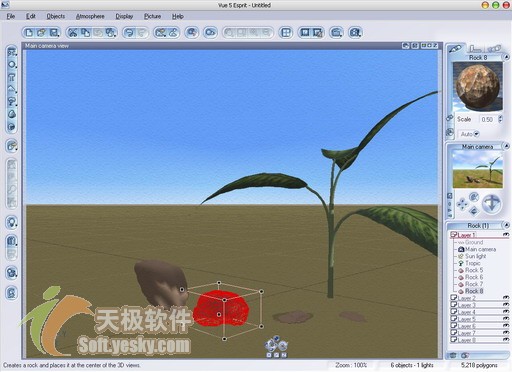Screen dimensions: 512x372
Task: Open the Auto dropdown arrow under Scale
Action: click(477, 134)
